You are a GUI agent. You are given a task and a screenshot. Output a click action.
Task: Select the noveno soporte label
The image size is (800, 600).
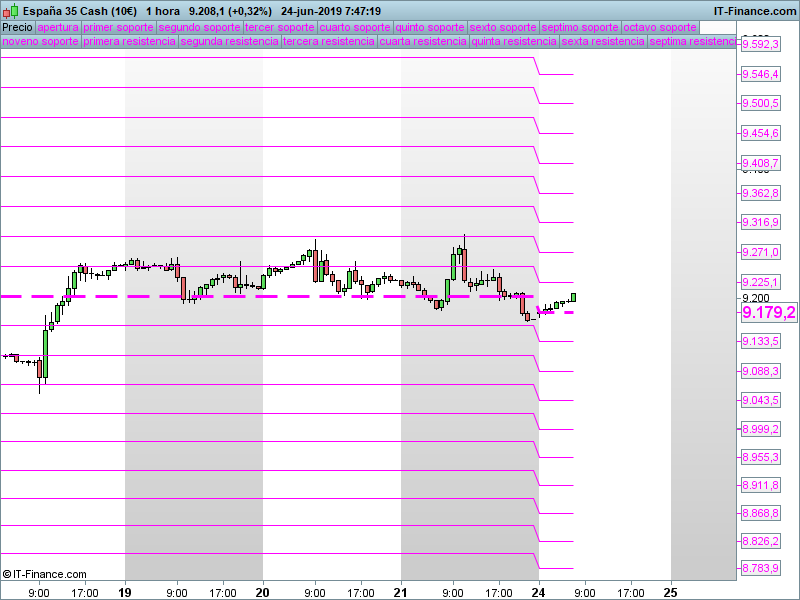[40, 41]
